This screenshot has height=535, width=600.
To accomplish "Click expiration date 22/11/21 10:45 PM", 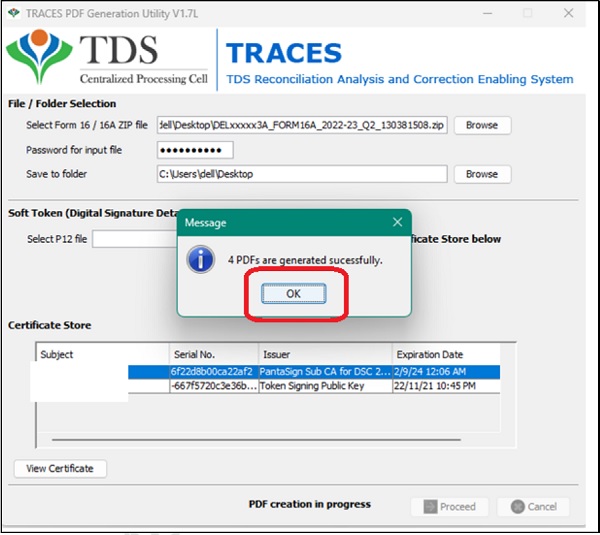I will [x=435, y=386].
